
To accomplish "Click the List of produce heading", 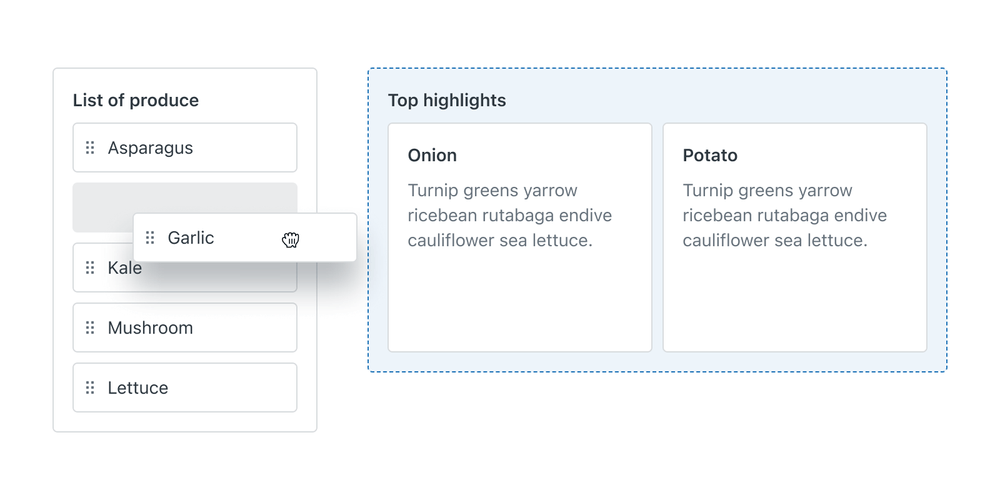I will 136,101.
